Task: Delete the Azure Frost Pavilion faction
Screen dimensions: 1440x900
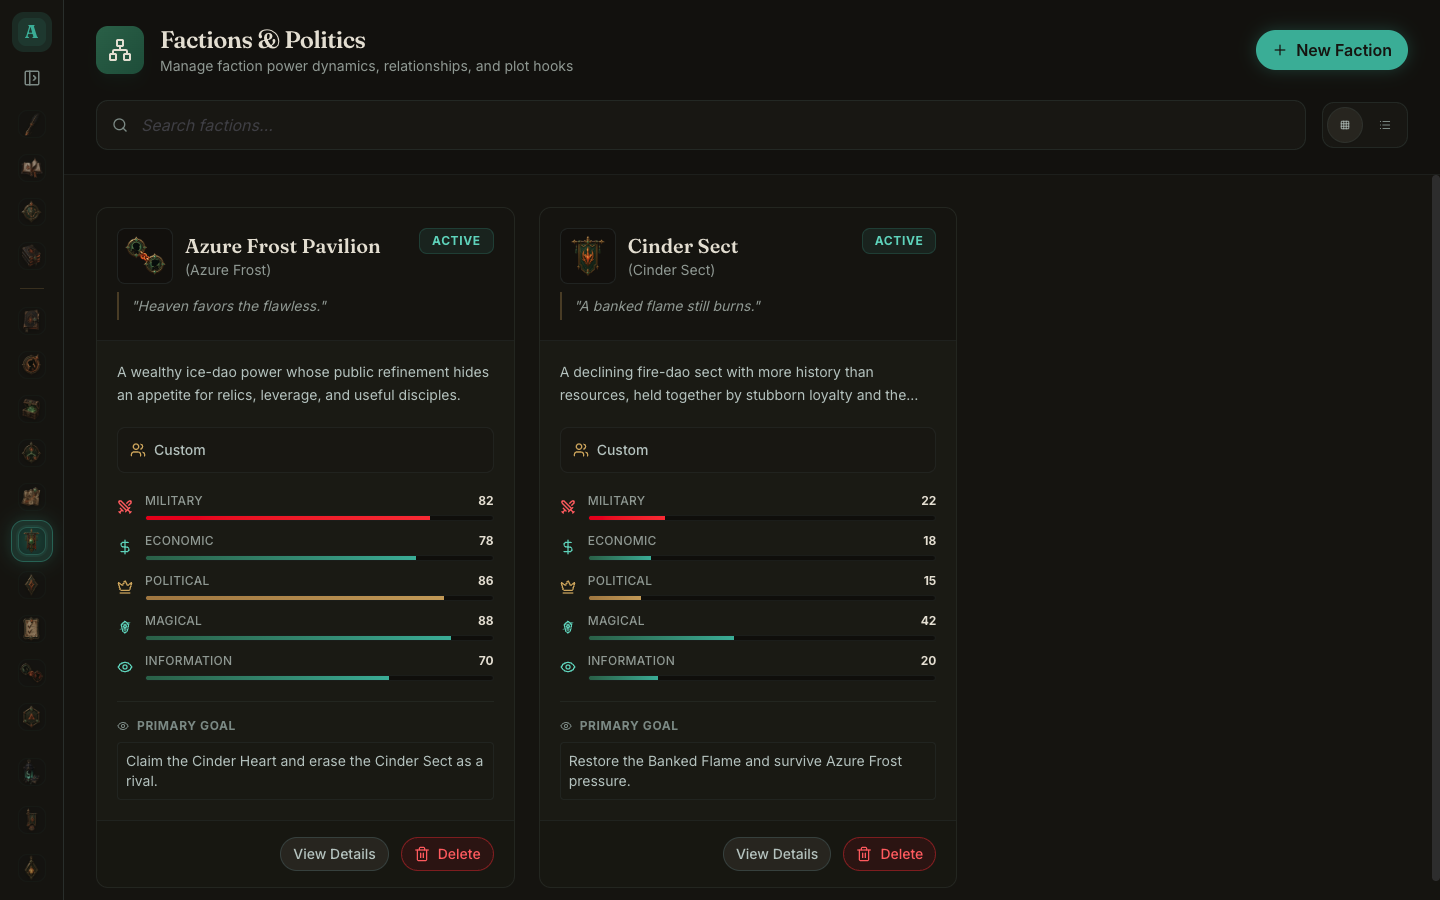Action: [447, 854]
